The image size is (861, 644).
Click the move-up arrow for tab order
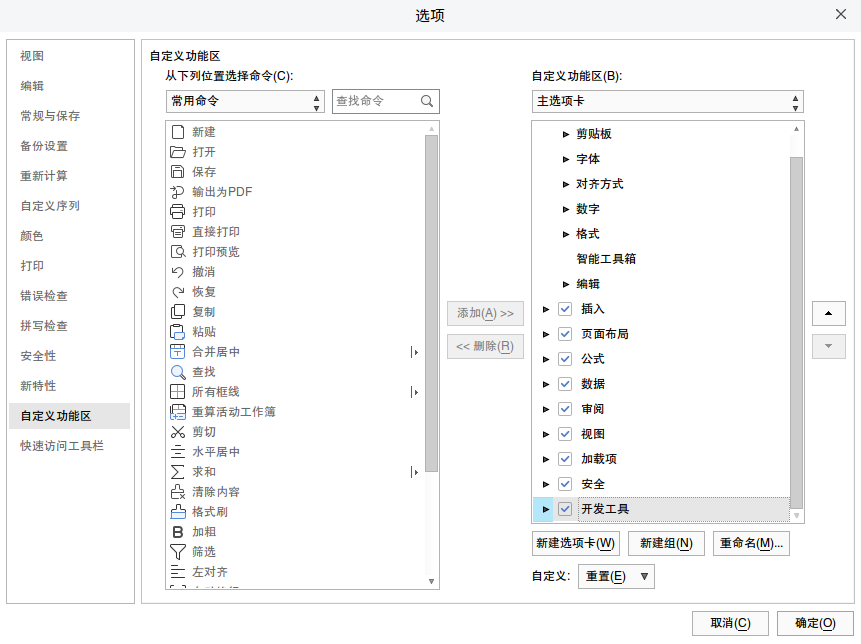[x=828, y=313]
